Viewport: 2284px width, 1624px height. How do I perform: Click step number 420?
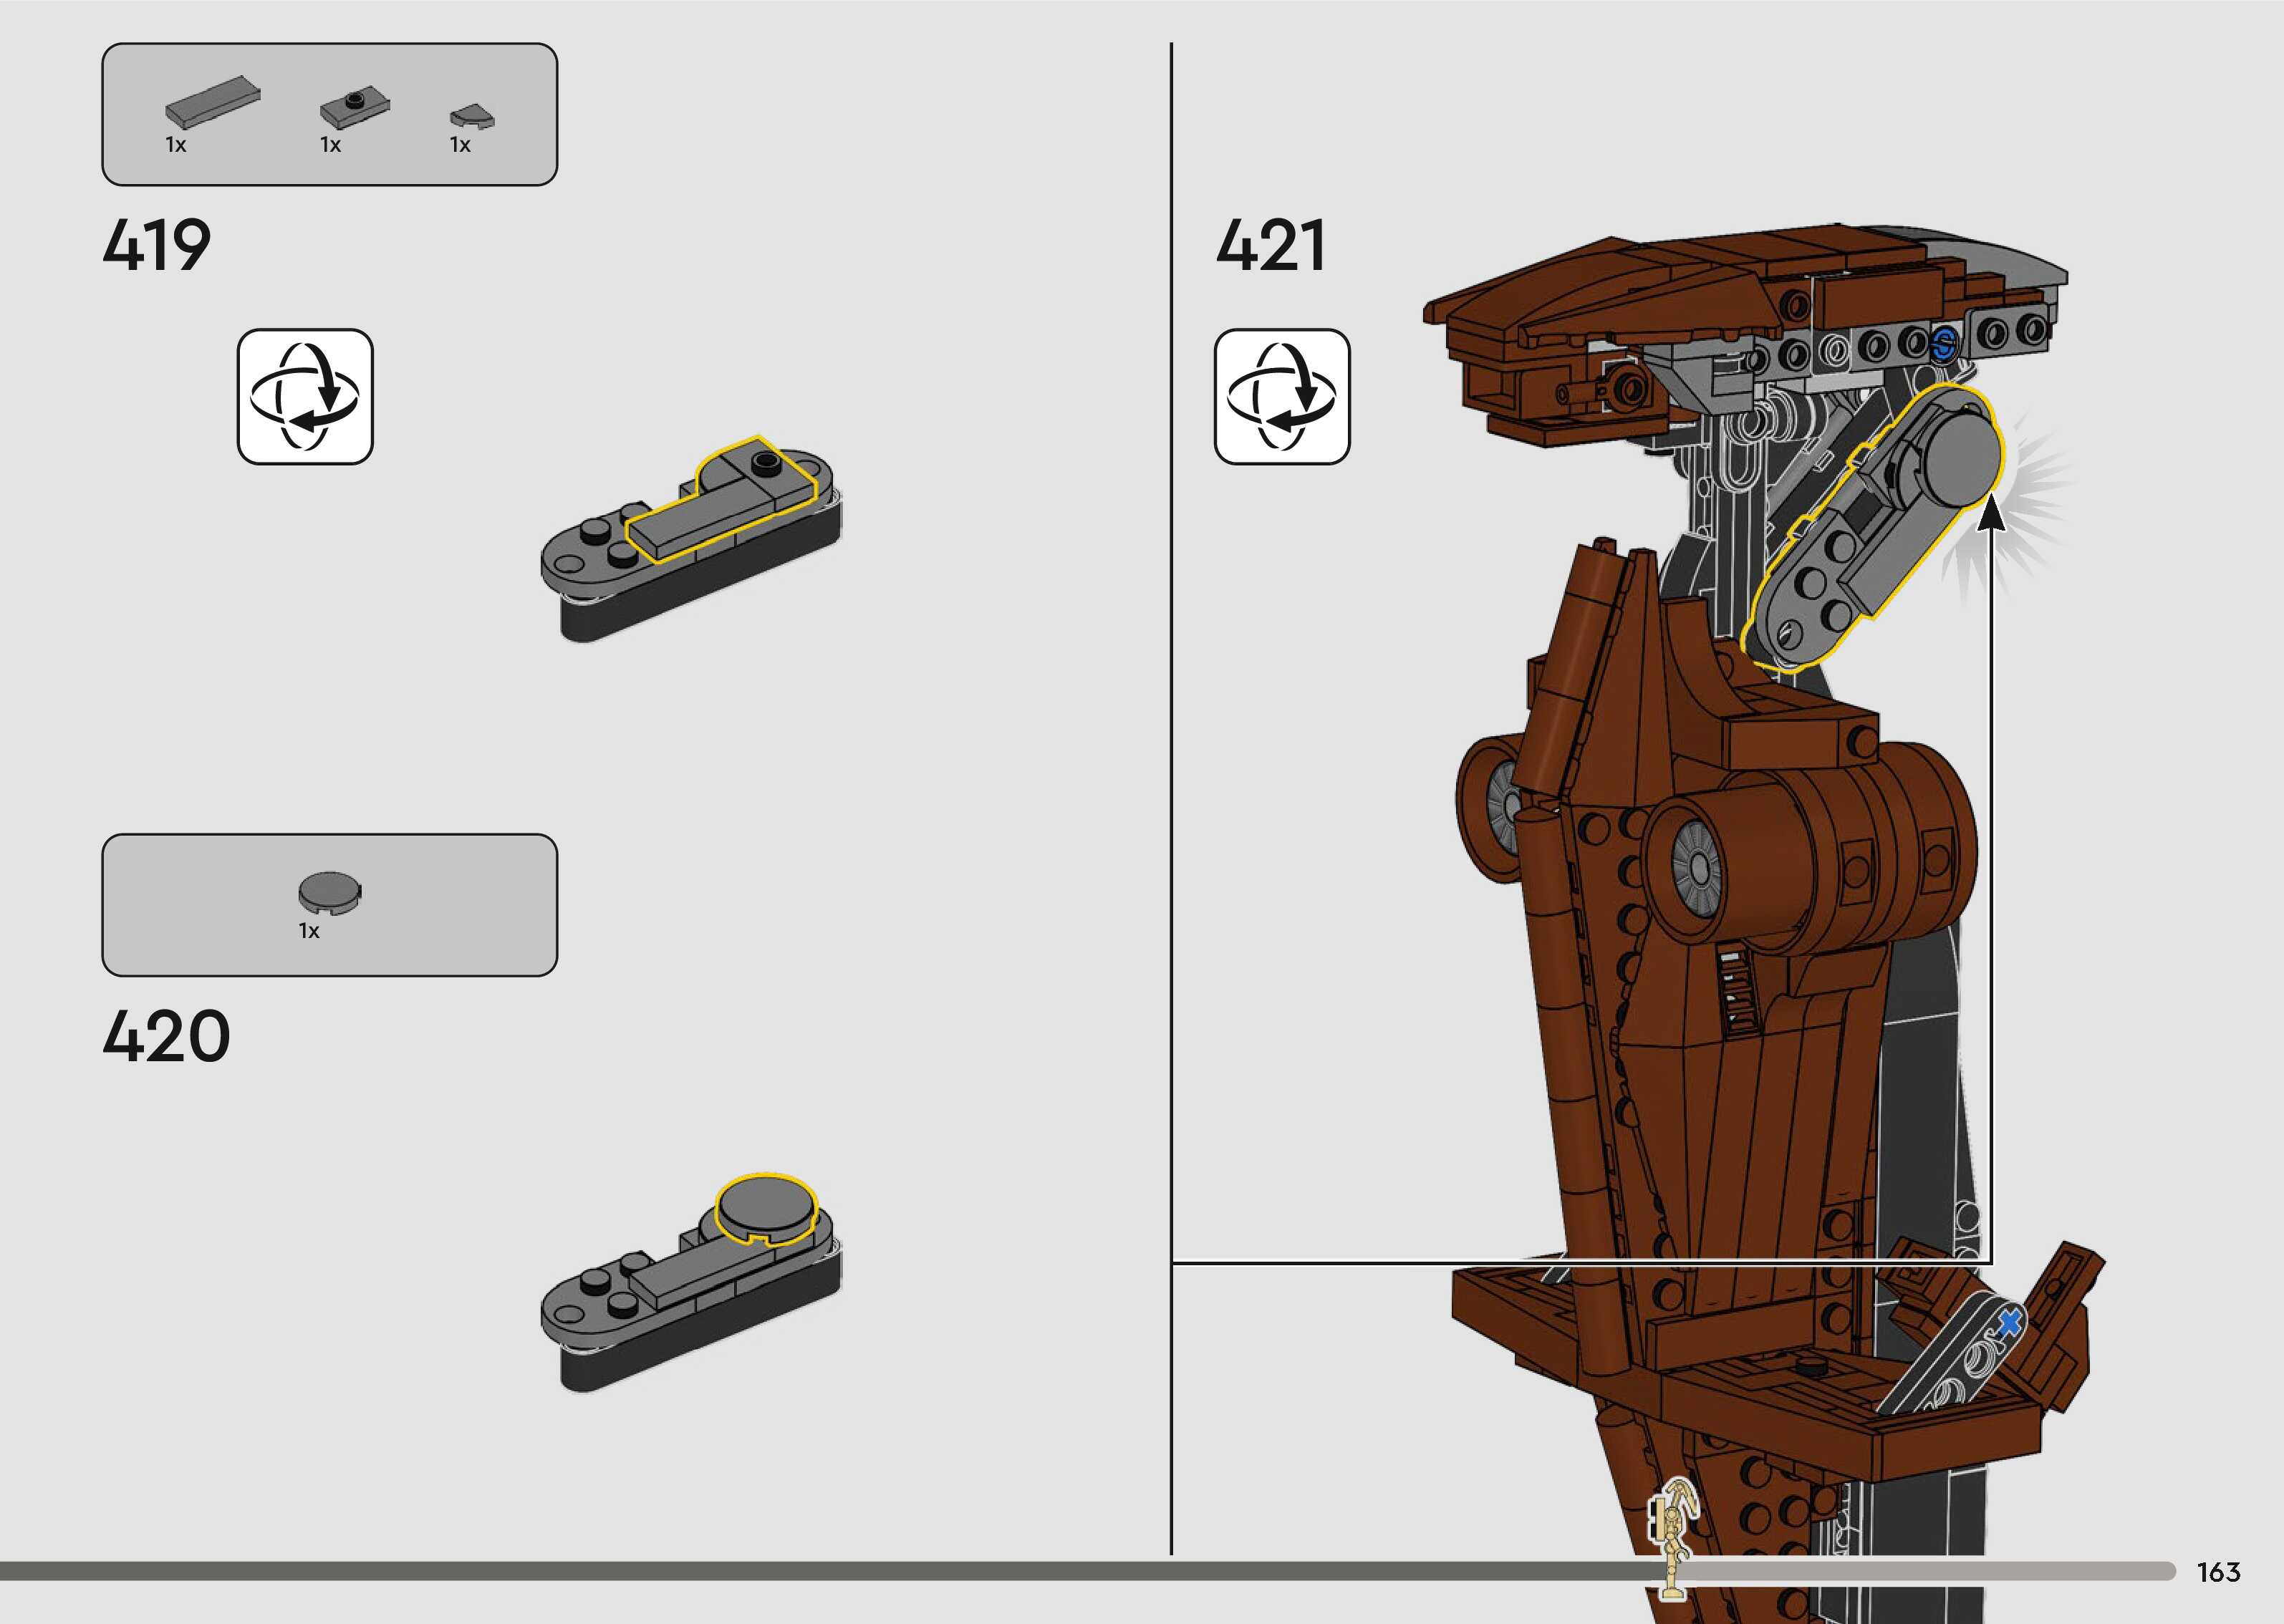tap(166, 1036)
